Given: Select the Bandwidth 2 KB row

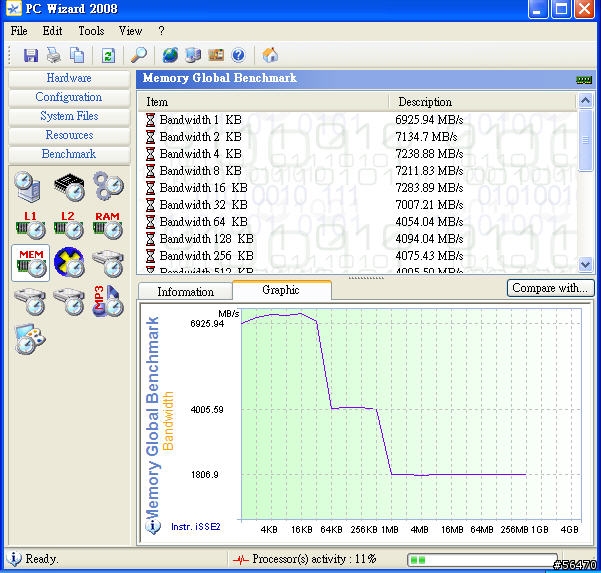Looking at the screenshot, I should click(x=357, y=137).
